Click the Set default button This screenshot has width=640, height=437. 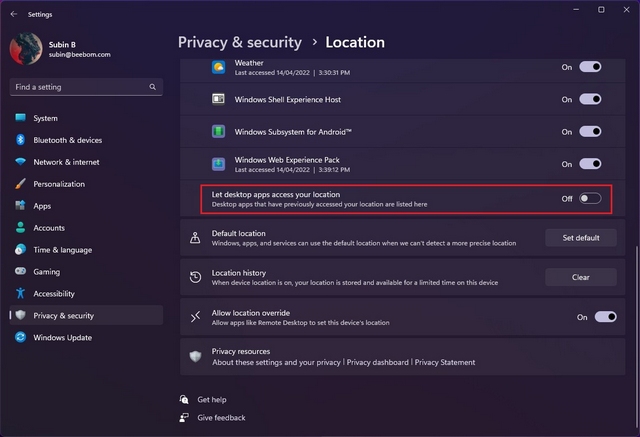pos(581,238)
